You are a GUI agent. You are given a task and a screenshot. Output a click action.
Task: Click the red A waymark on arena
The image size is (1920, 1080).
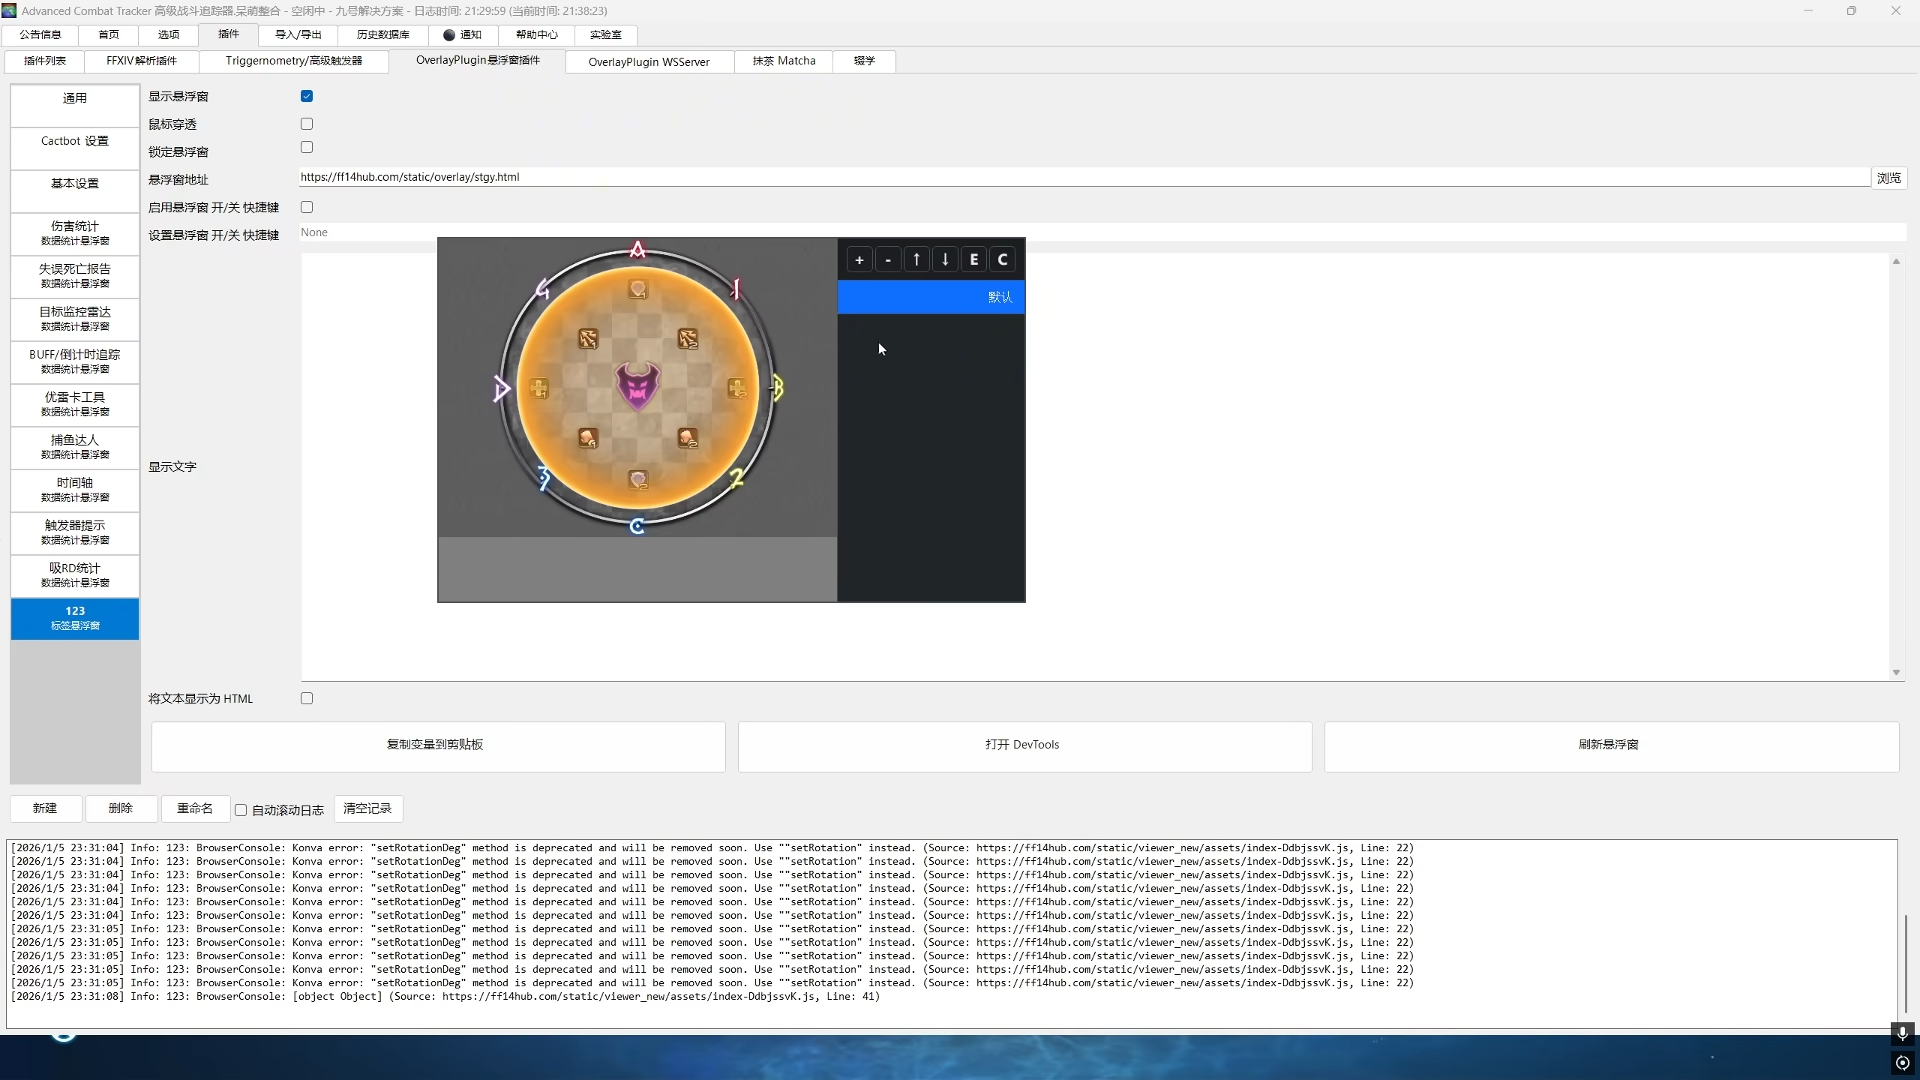(x=638, y=250)
